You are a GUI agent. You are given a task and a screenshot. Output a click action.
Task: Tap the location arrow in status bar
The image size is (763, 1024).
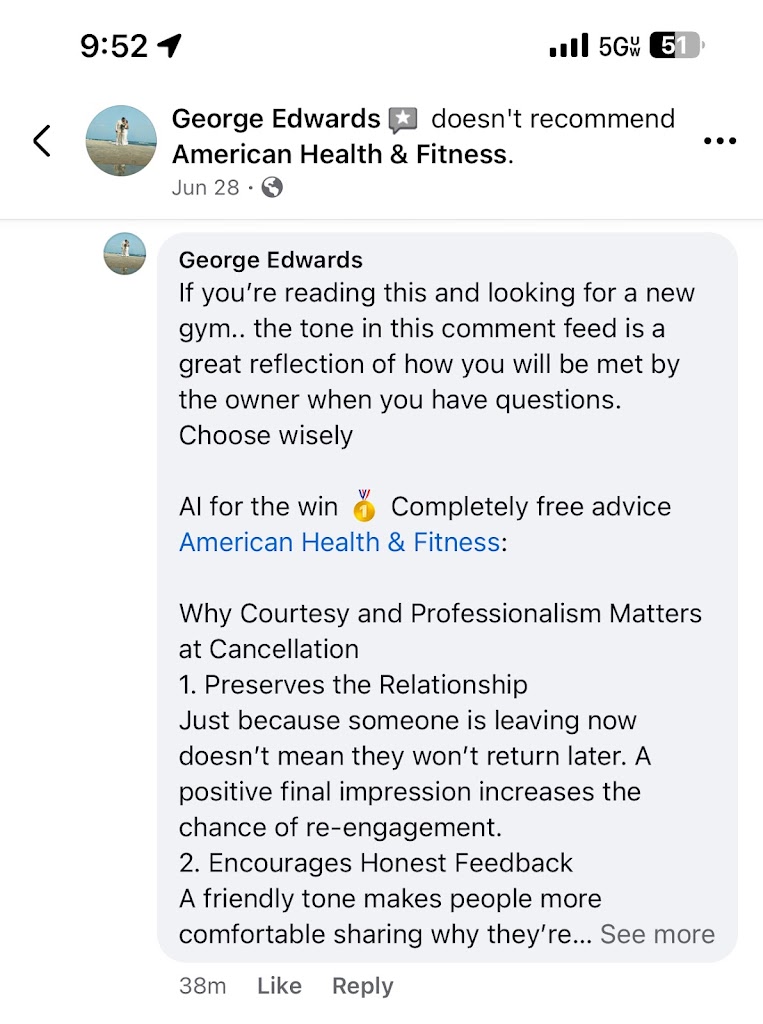(170, 45)
